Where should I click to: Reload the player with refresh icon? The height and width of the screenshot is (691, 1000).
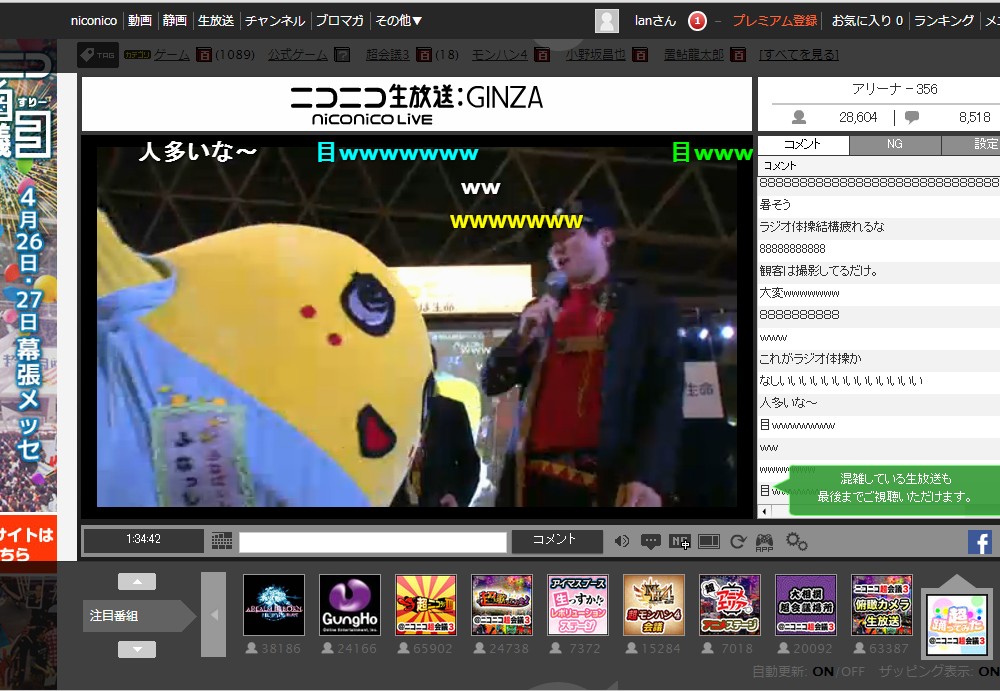pos(738,542)
